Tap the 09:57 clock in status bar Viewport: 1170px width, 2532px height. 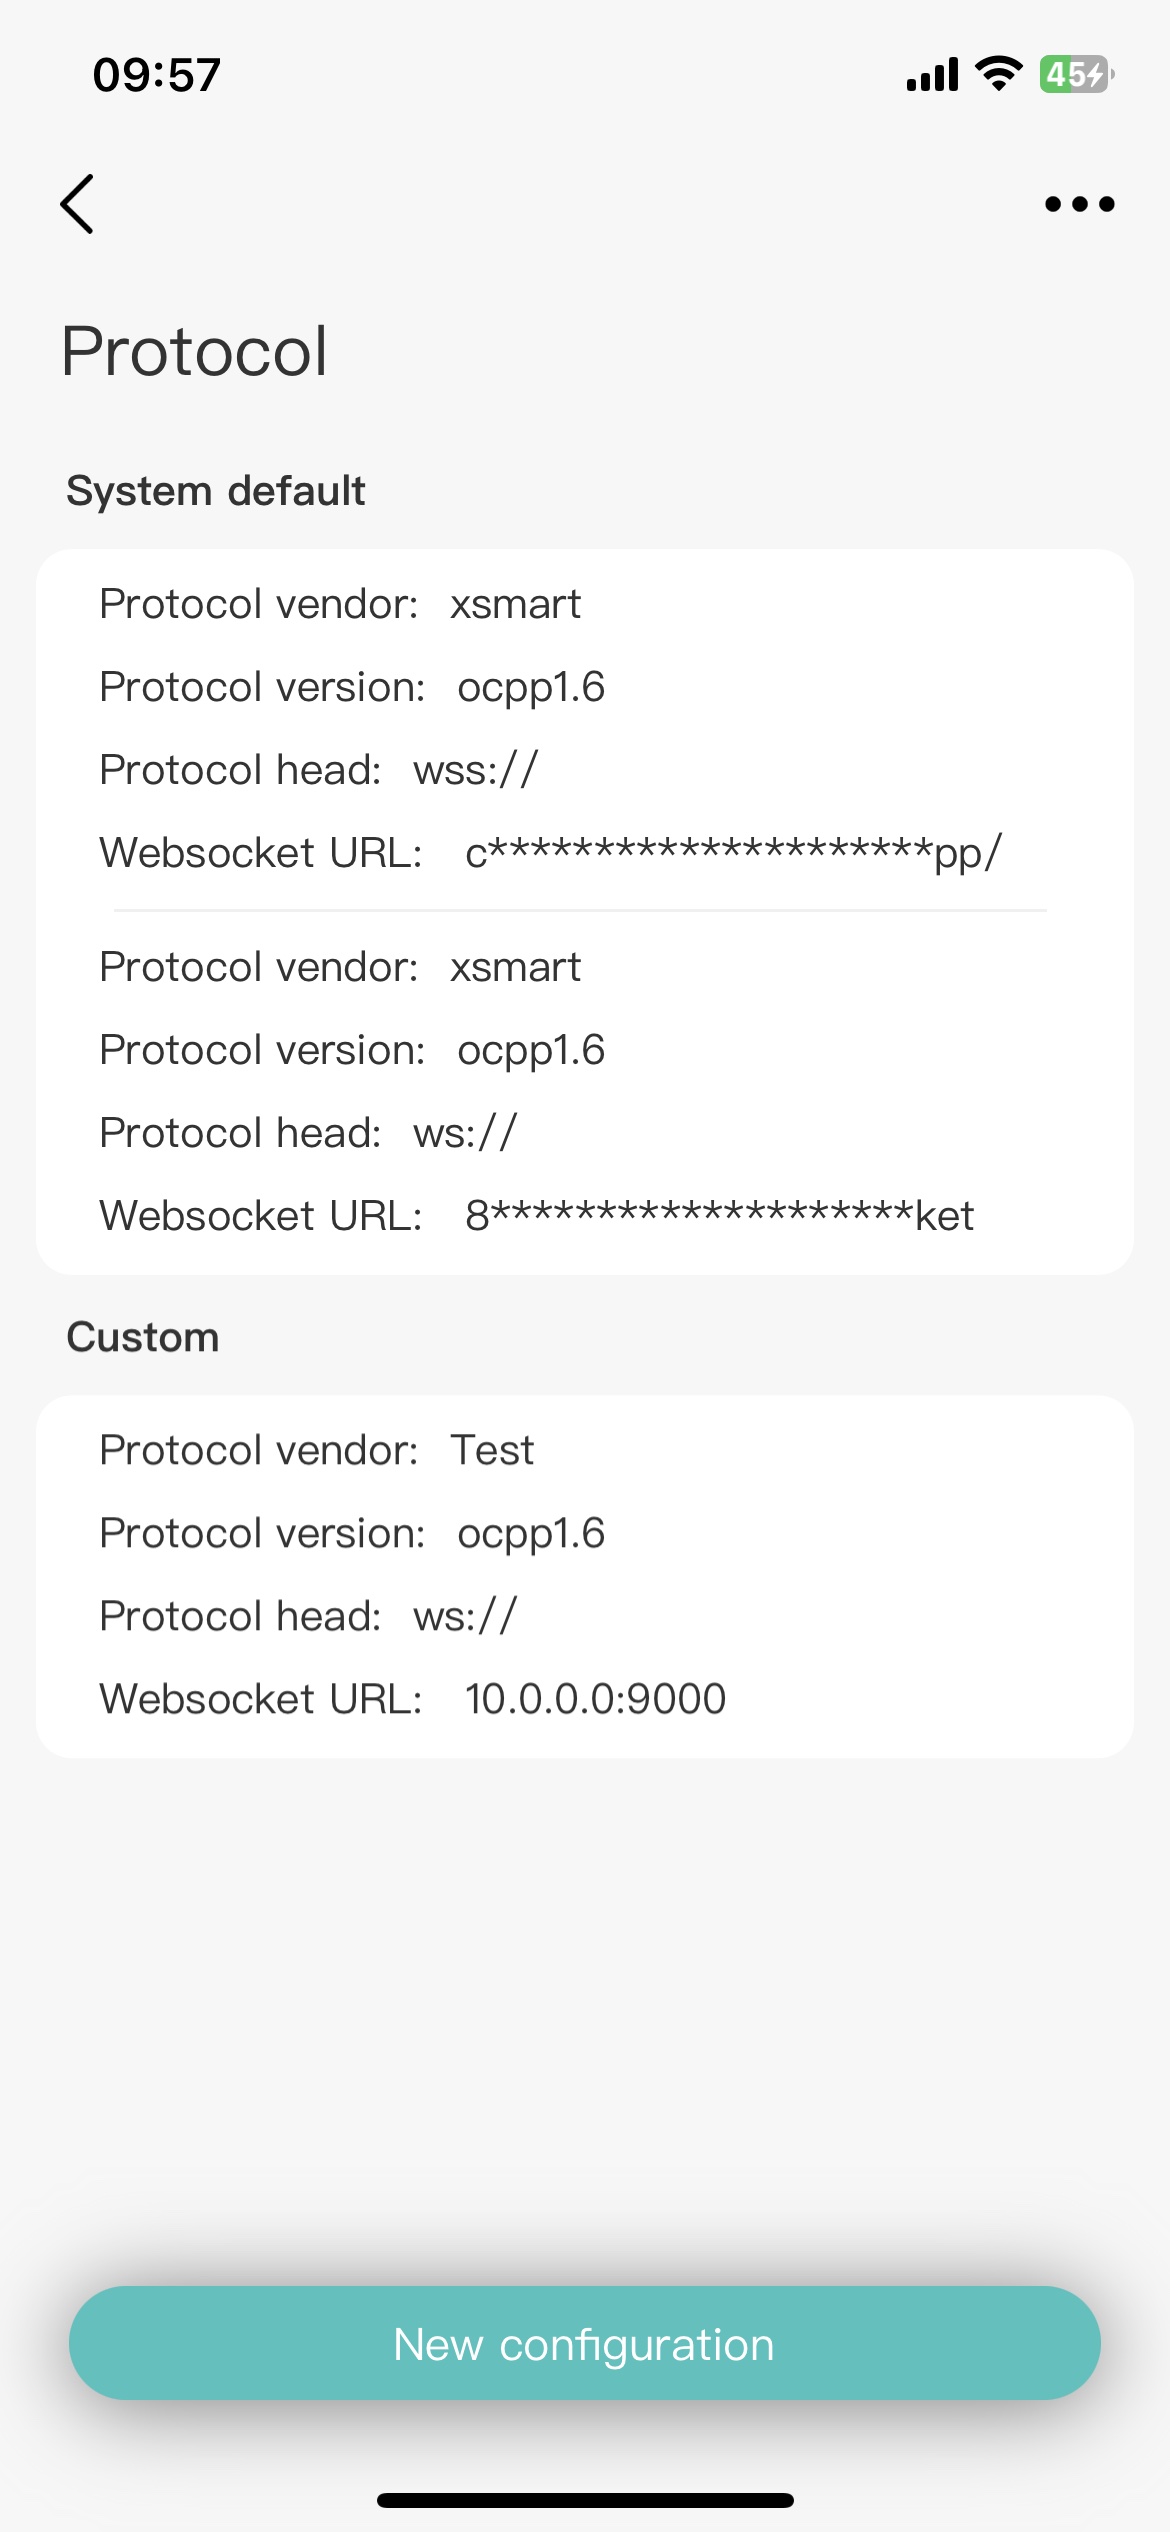pos(157,75)
